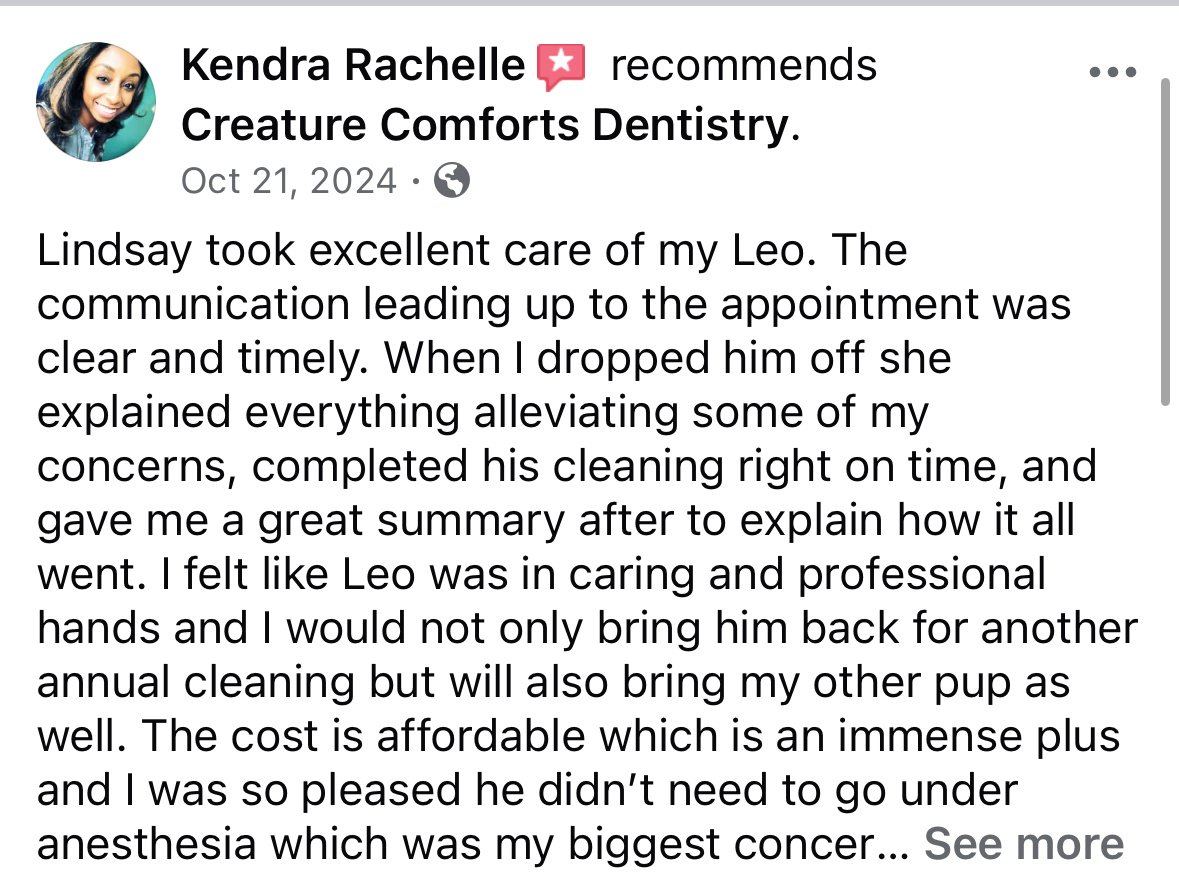Click the line starting hands and I would

[587, 628]
